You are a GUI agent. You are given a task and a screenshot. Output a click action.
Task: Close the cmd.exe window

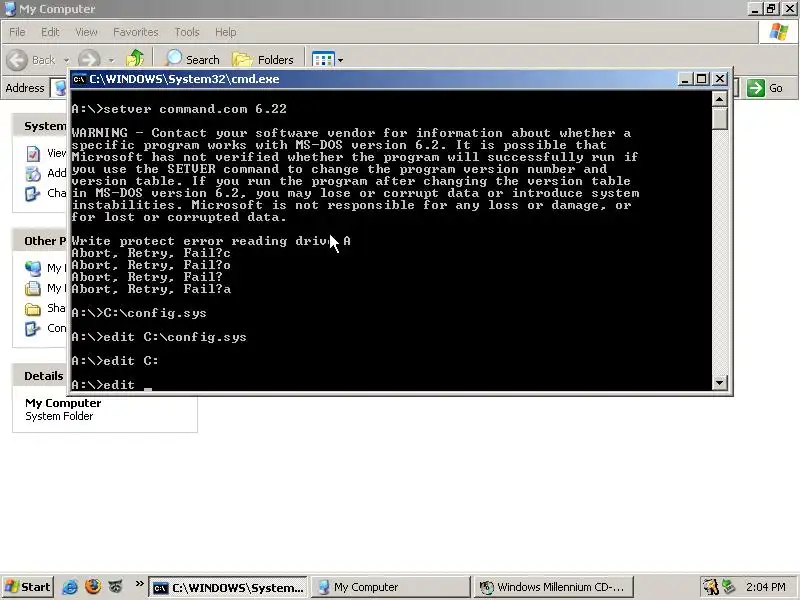pyautogui.click(x=720, y=79)
